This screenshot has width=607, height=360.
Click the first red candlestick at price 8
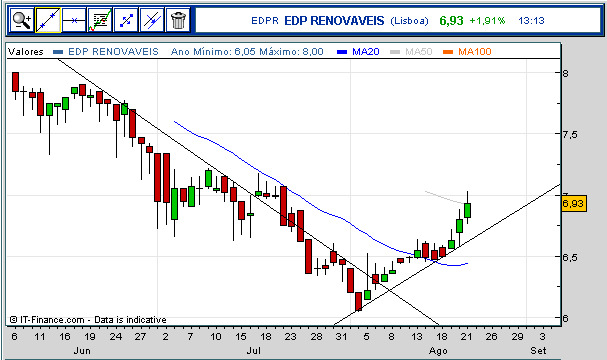click(15, 82)
